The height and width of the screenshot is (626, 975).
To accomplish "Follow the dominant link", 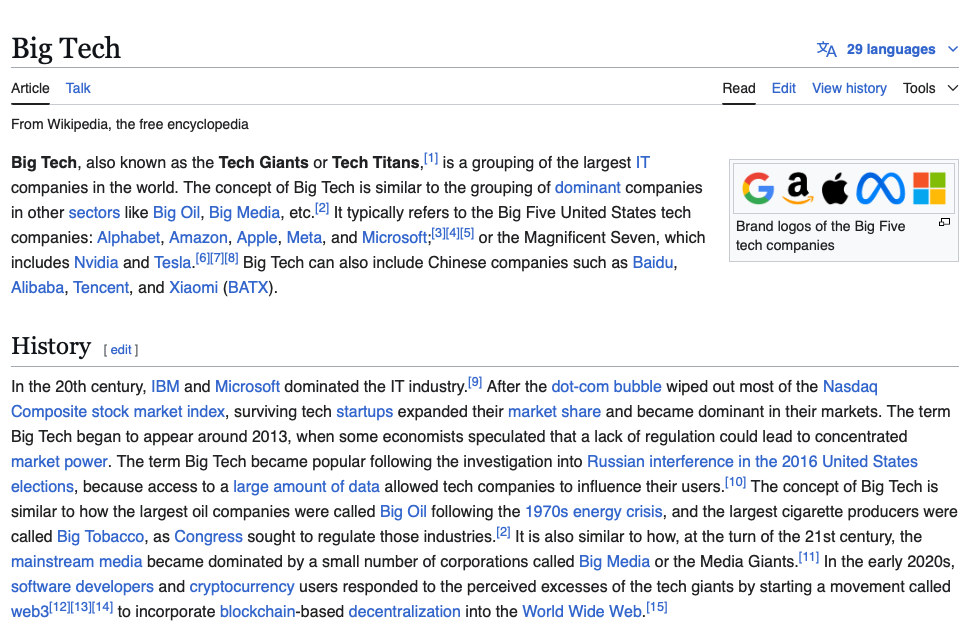I will click(x=588, y=188).
